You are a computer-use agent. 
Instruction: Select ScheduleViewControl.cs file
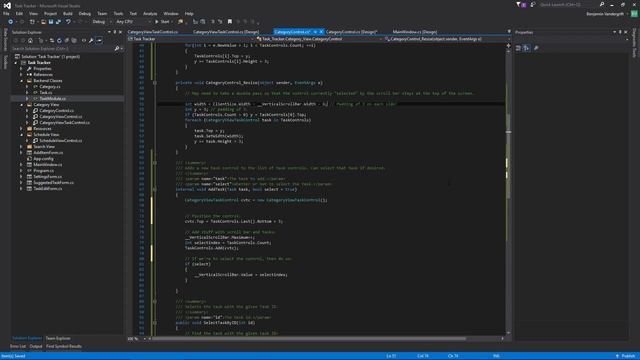click(x=60, y=140)
